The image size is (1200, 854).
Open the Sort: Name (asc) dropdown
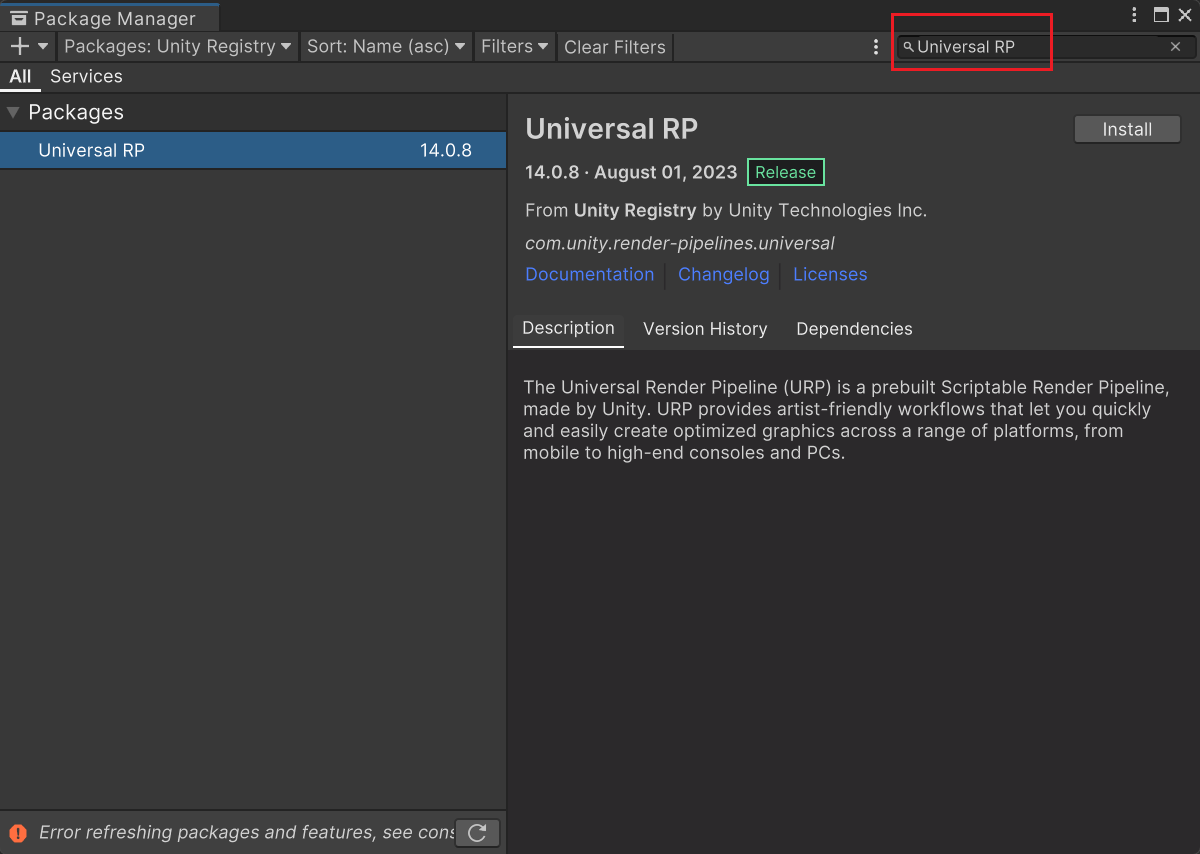tap(386, 47)
